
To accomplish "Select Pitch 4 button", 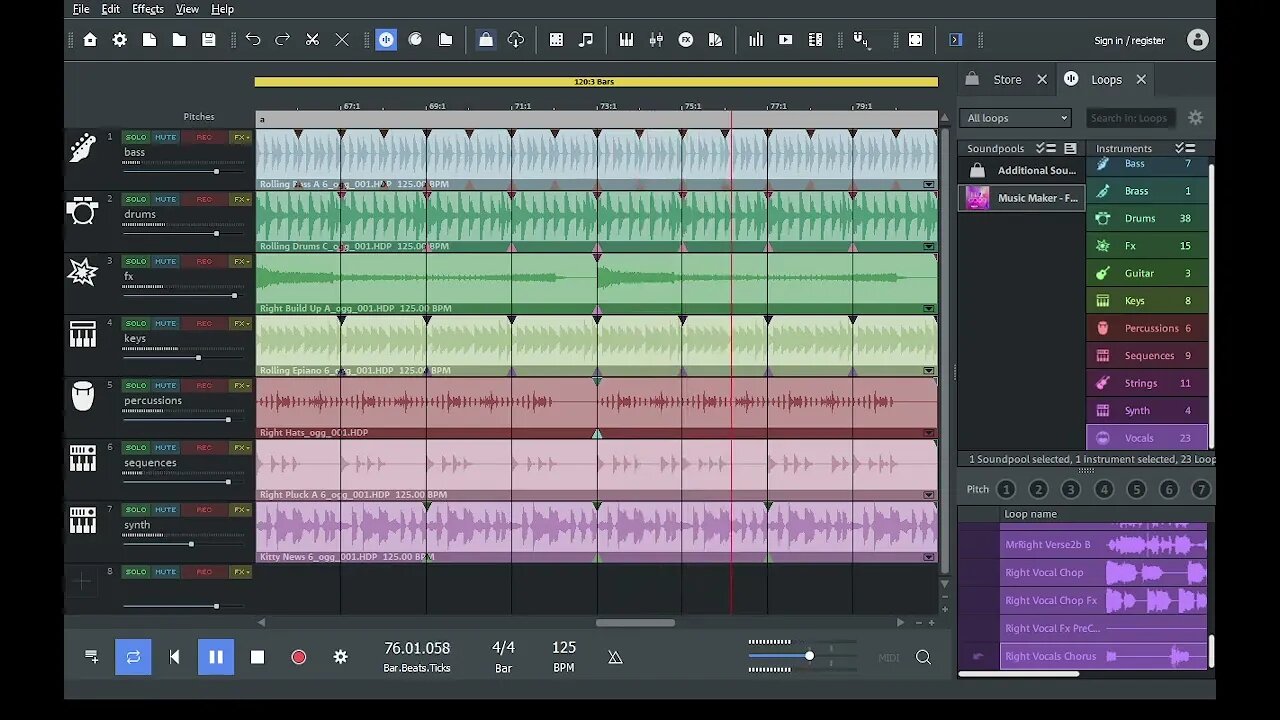I will (x=1104, y=489).
